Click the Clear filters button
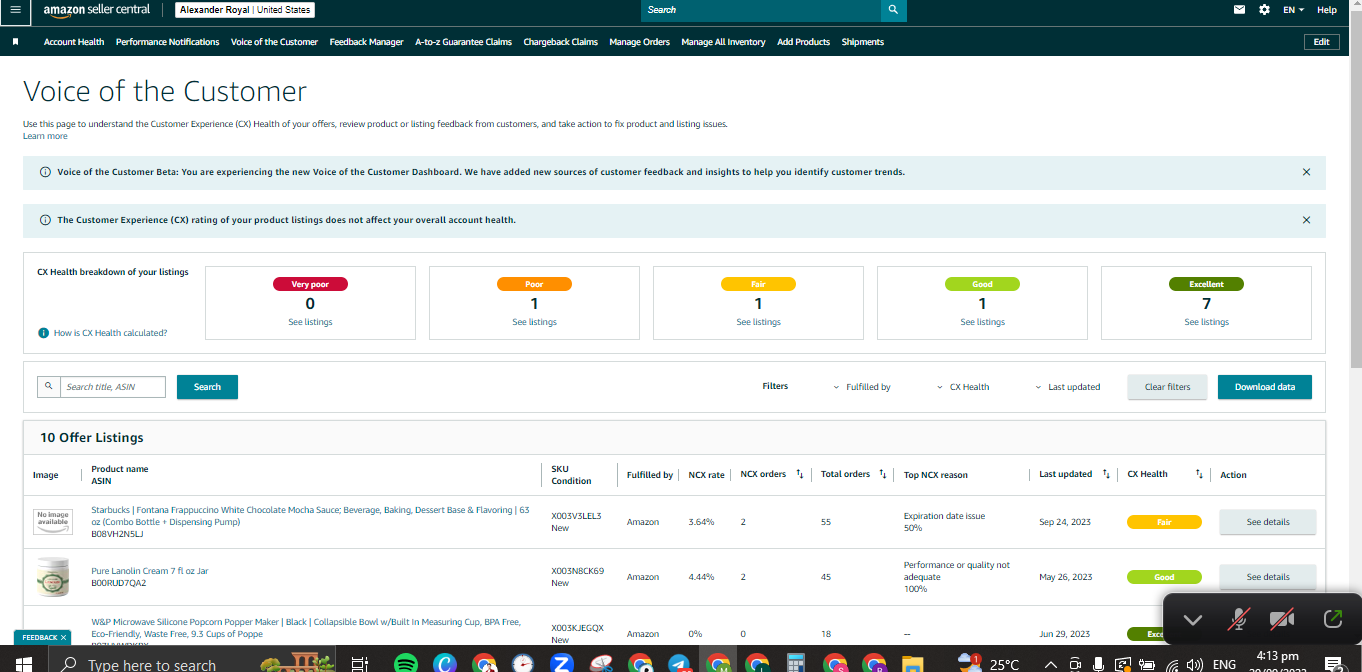This screenshot has width=1362, height=672. [1167, 387]
